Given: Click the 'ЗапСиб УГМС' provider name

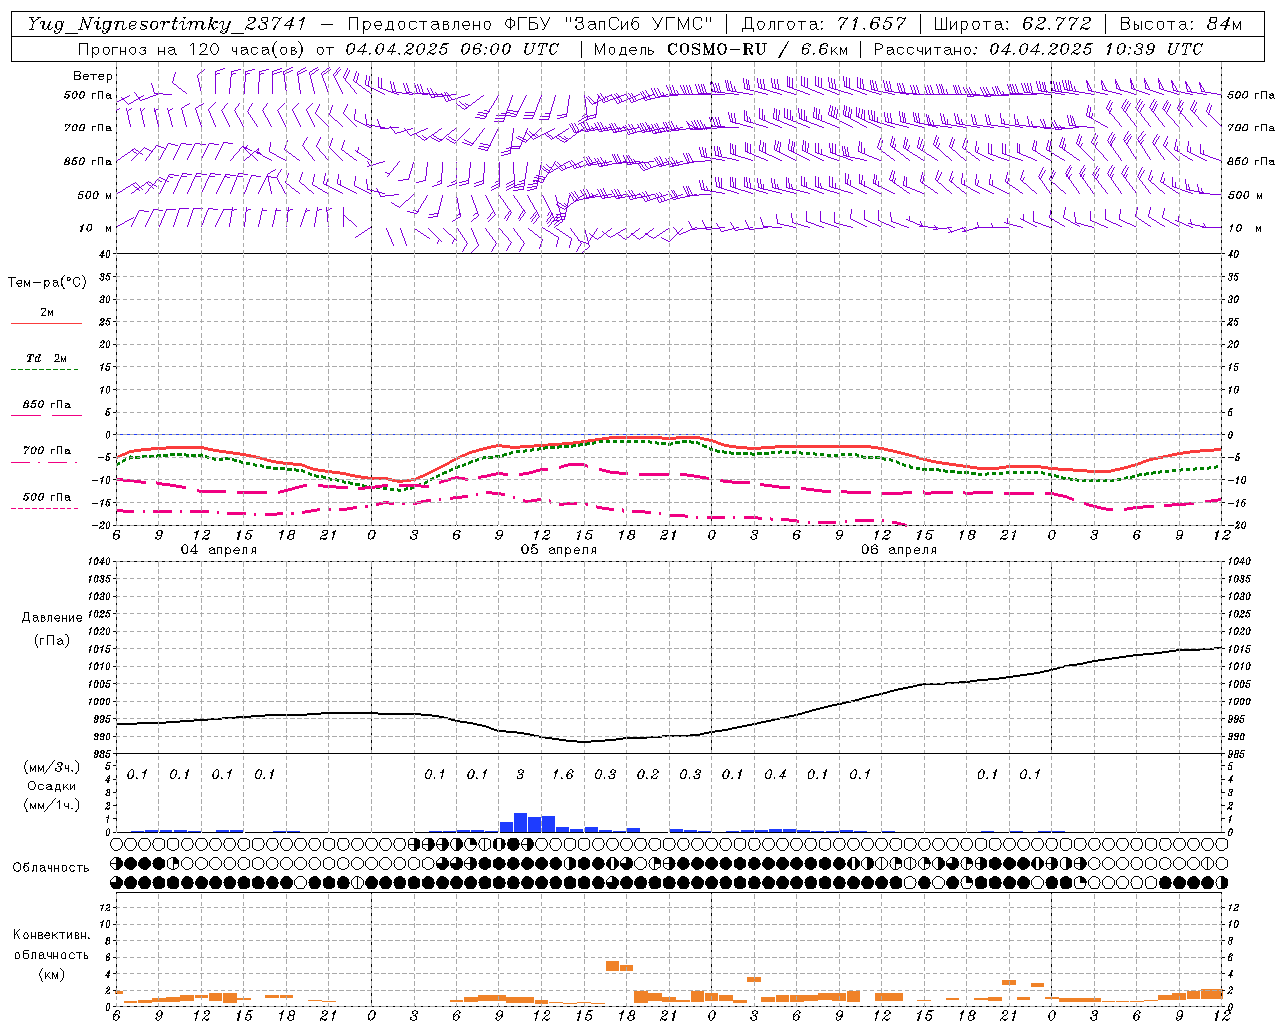Looking at the screenshot, I should [637, 24].
